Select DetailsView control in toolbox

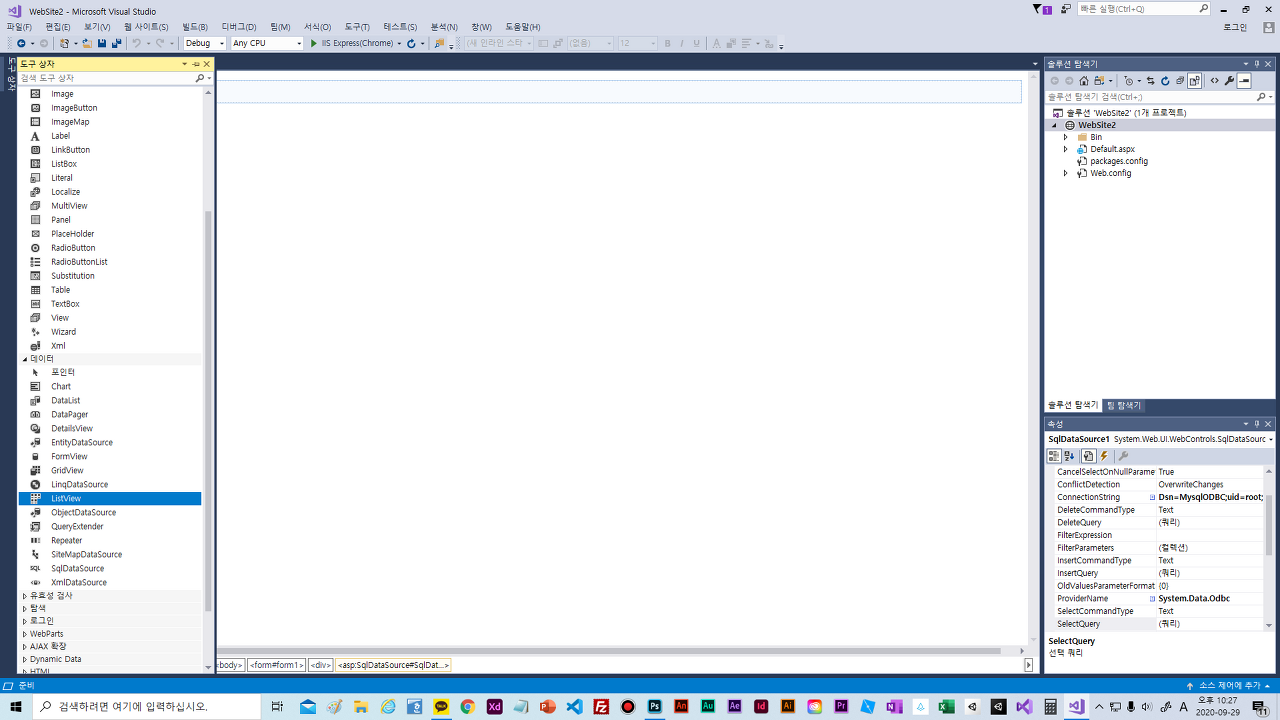click(x=110, y=428)
